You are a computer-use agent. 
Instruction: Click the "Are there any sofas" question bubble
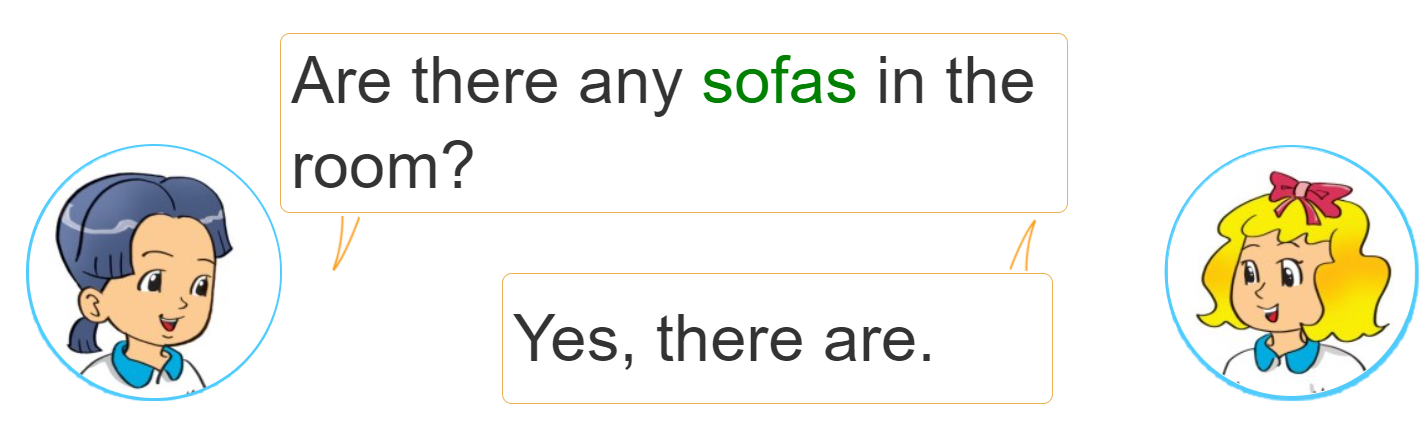click(x=673, y=123)
